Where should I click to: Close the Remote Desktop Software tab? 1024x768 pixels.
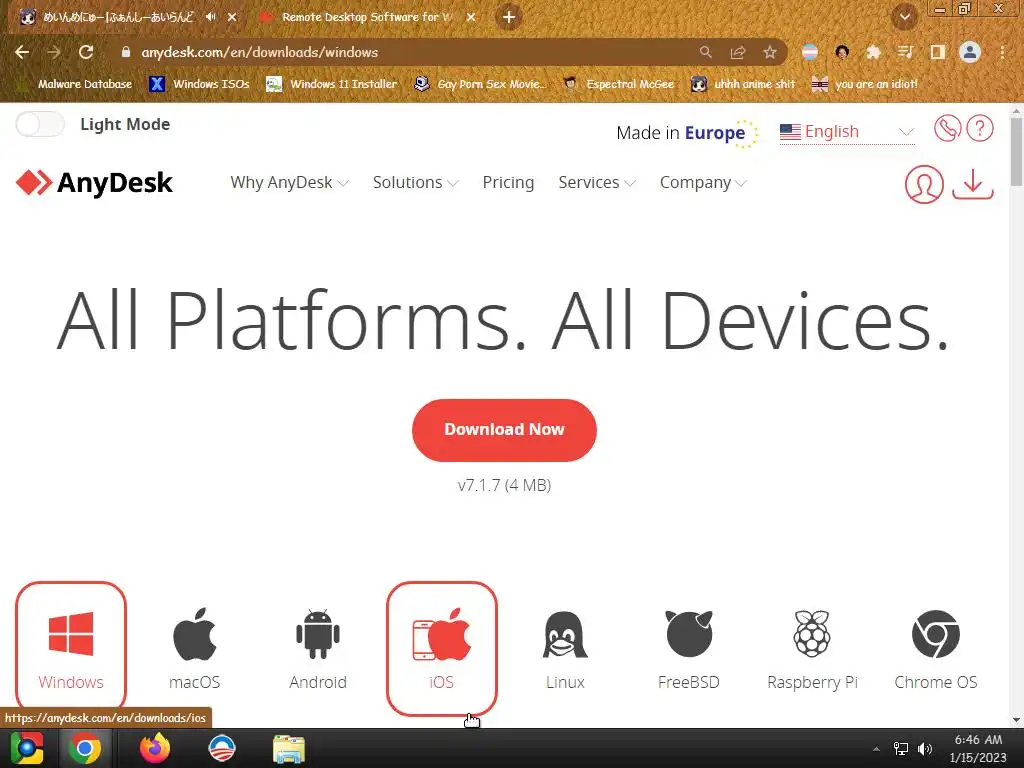pos(471,17)
